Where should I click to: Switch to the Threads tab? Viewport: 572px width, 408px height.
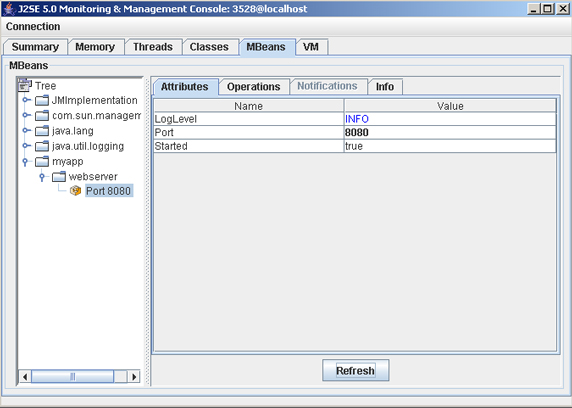(x=153, y=47)
